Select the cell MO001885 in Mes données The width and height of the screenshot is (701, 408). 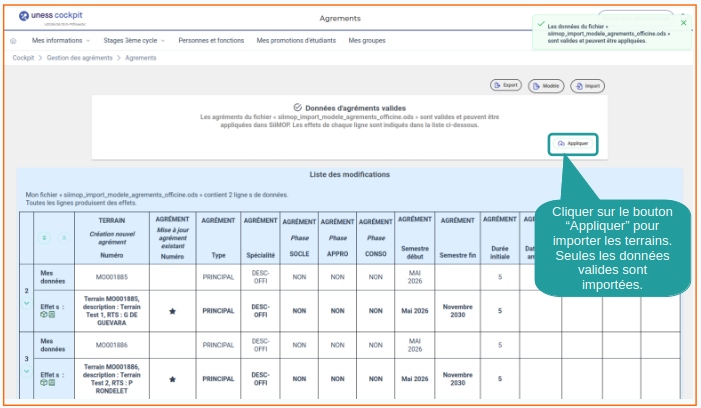click(x=112, y=277)
